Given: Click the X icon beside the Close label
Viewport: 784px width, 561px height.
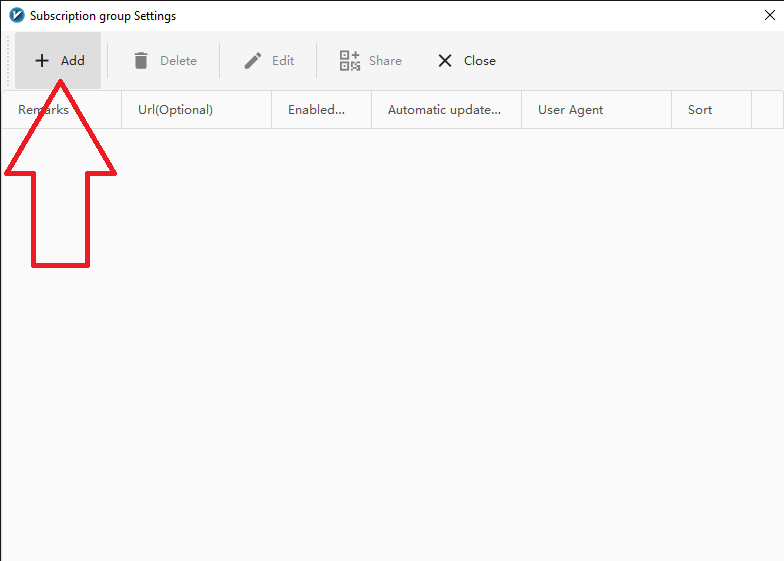Looking at the screenshot, I should click(x=445, y=61).
